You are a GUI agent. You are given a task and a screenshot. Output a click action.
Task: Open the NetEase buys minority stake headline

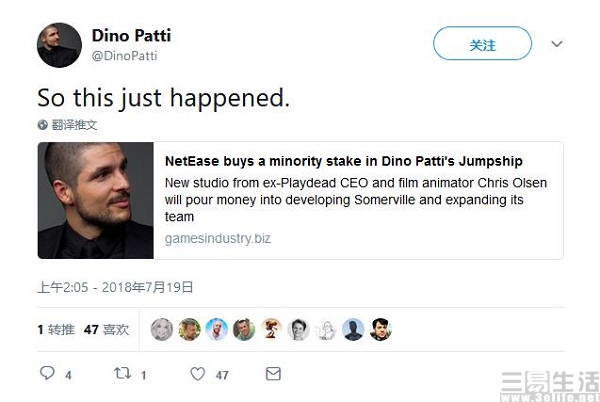click(x=344, y=161)
